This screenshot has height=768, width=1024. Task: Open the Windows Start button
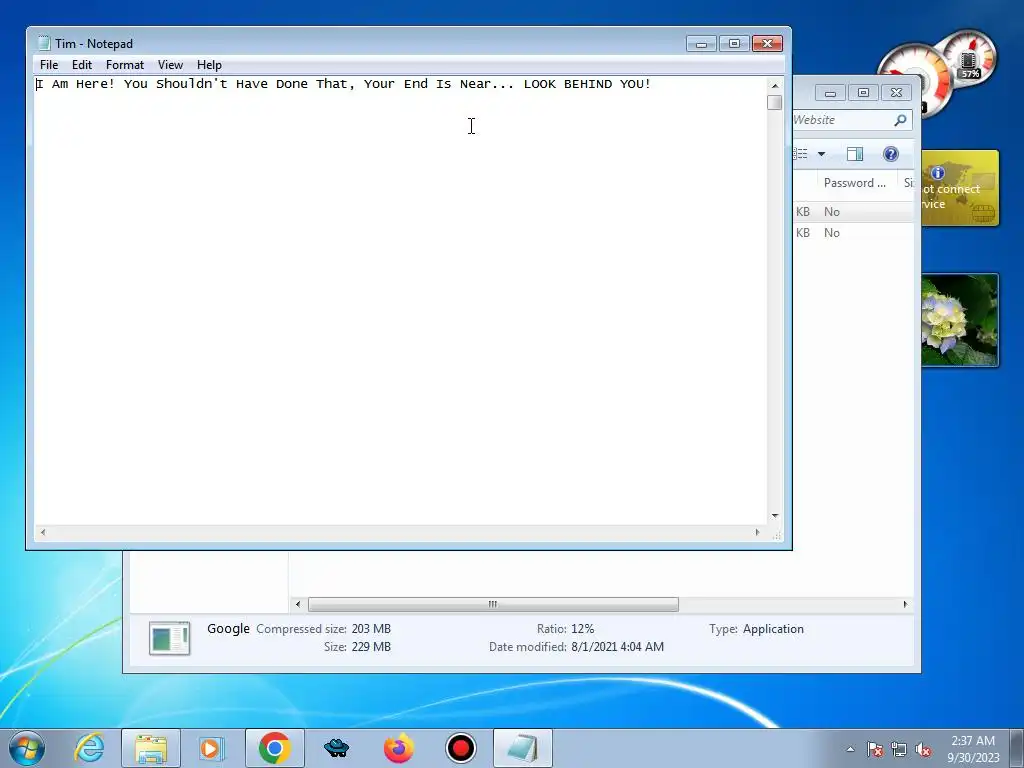point(26,748)
